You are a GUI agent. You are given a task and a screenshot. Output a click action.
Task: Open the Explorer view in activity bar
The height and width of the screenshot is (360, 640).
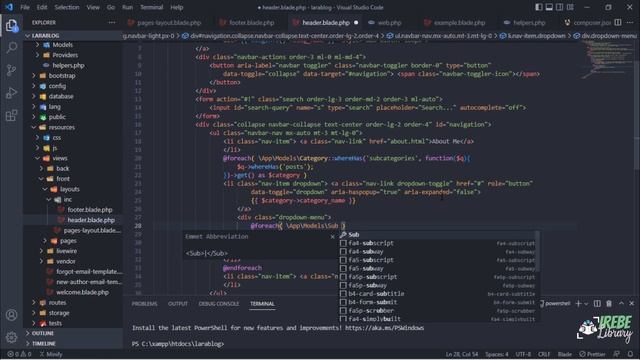(11, 25)
